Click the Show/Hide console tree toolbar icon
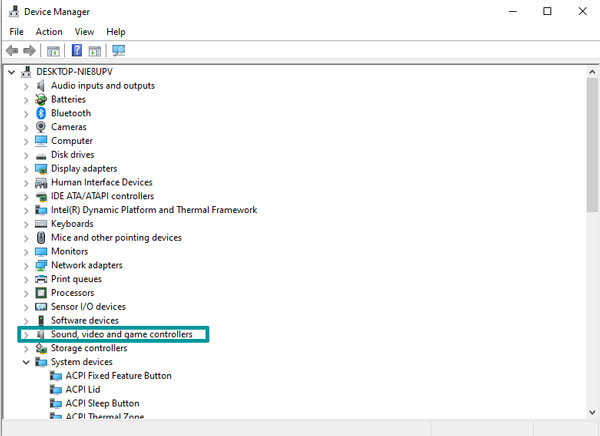600x436 pixels. pyautogui.click(x=53, y=51)
